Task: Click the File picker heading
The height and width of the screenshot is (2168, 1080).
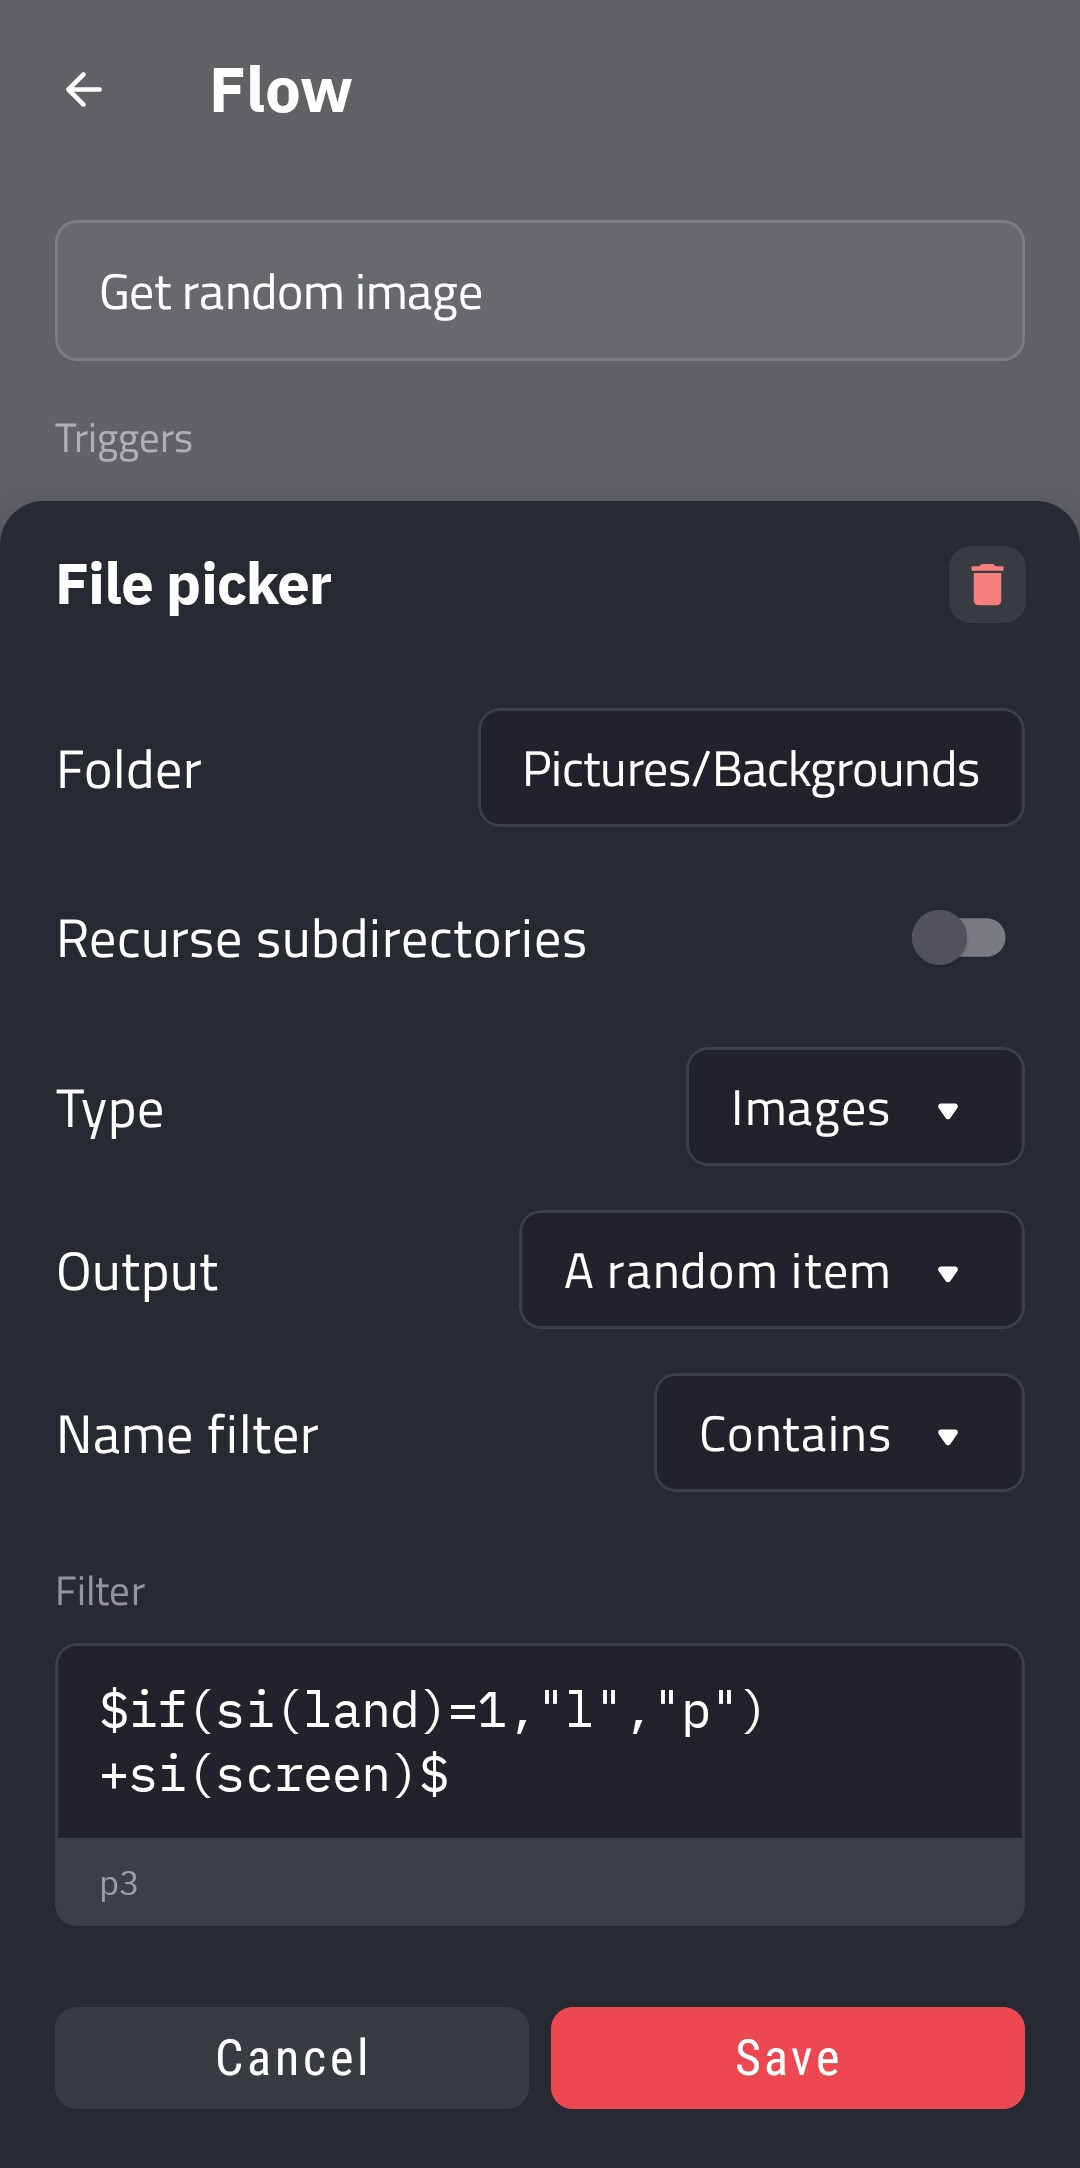Action: point(194,584)
